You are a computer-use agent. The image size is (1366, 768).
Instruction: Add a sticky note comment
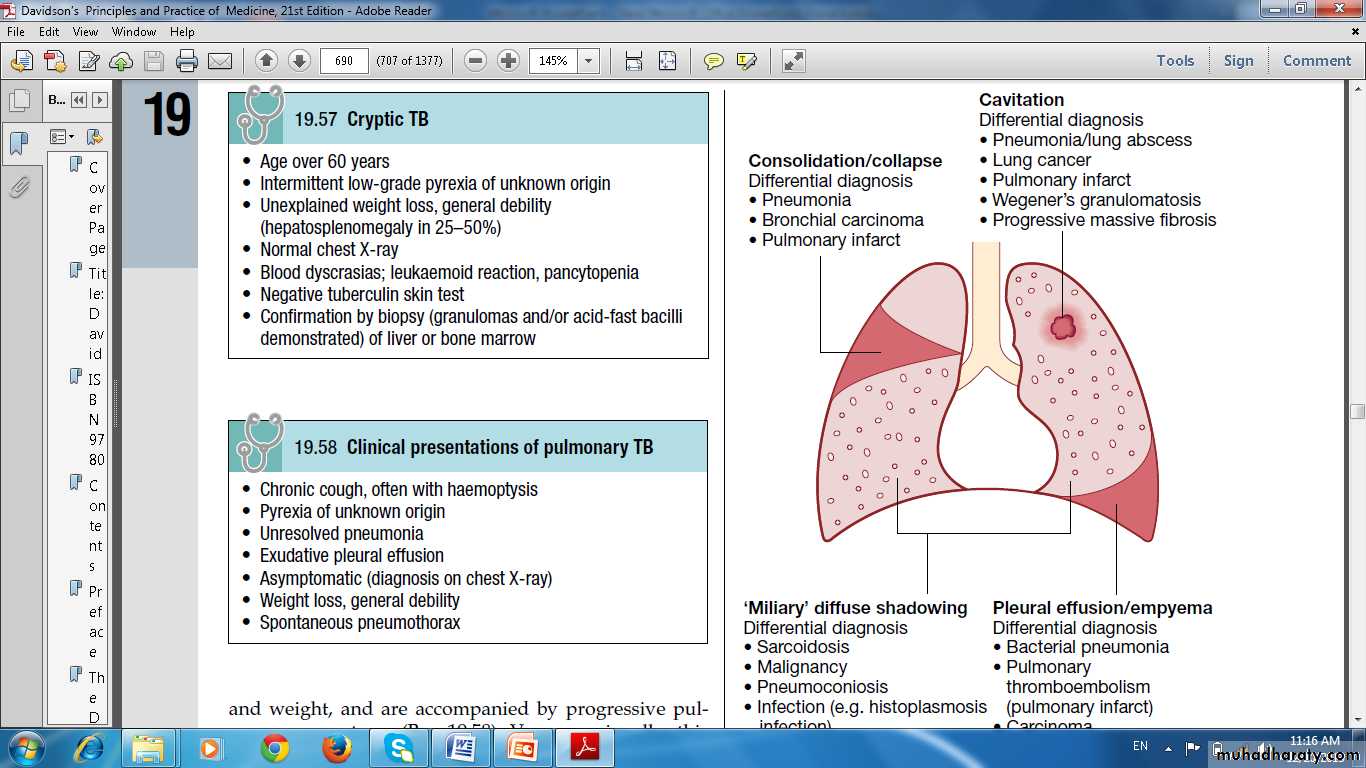click(x=713, y=61)
